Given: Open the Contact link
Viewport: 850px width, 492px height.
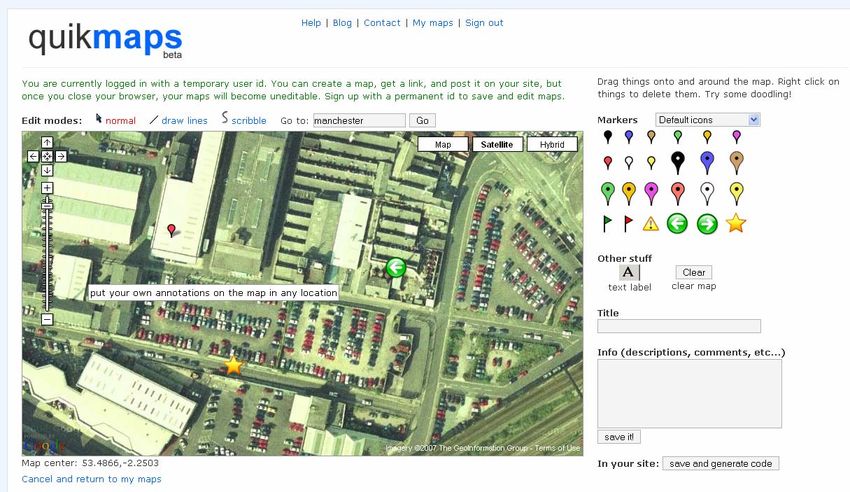Looking at the screenshot, I should tap(382, 23).
